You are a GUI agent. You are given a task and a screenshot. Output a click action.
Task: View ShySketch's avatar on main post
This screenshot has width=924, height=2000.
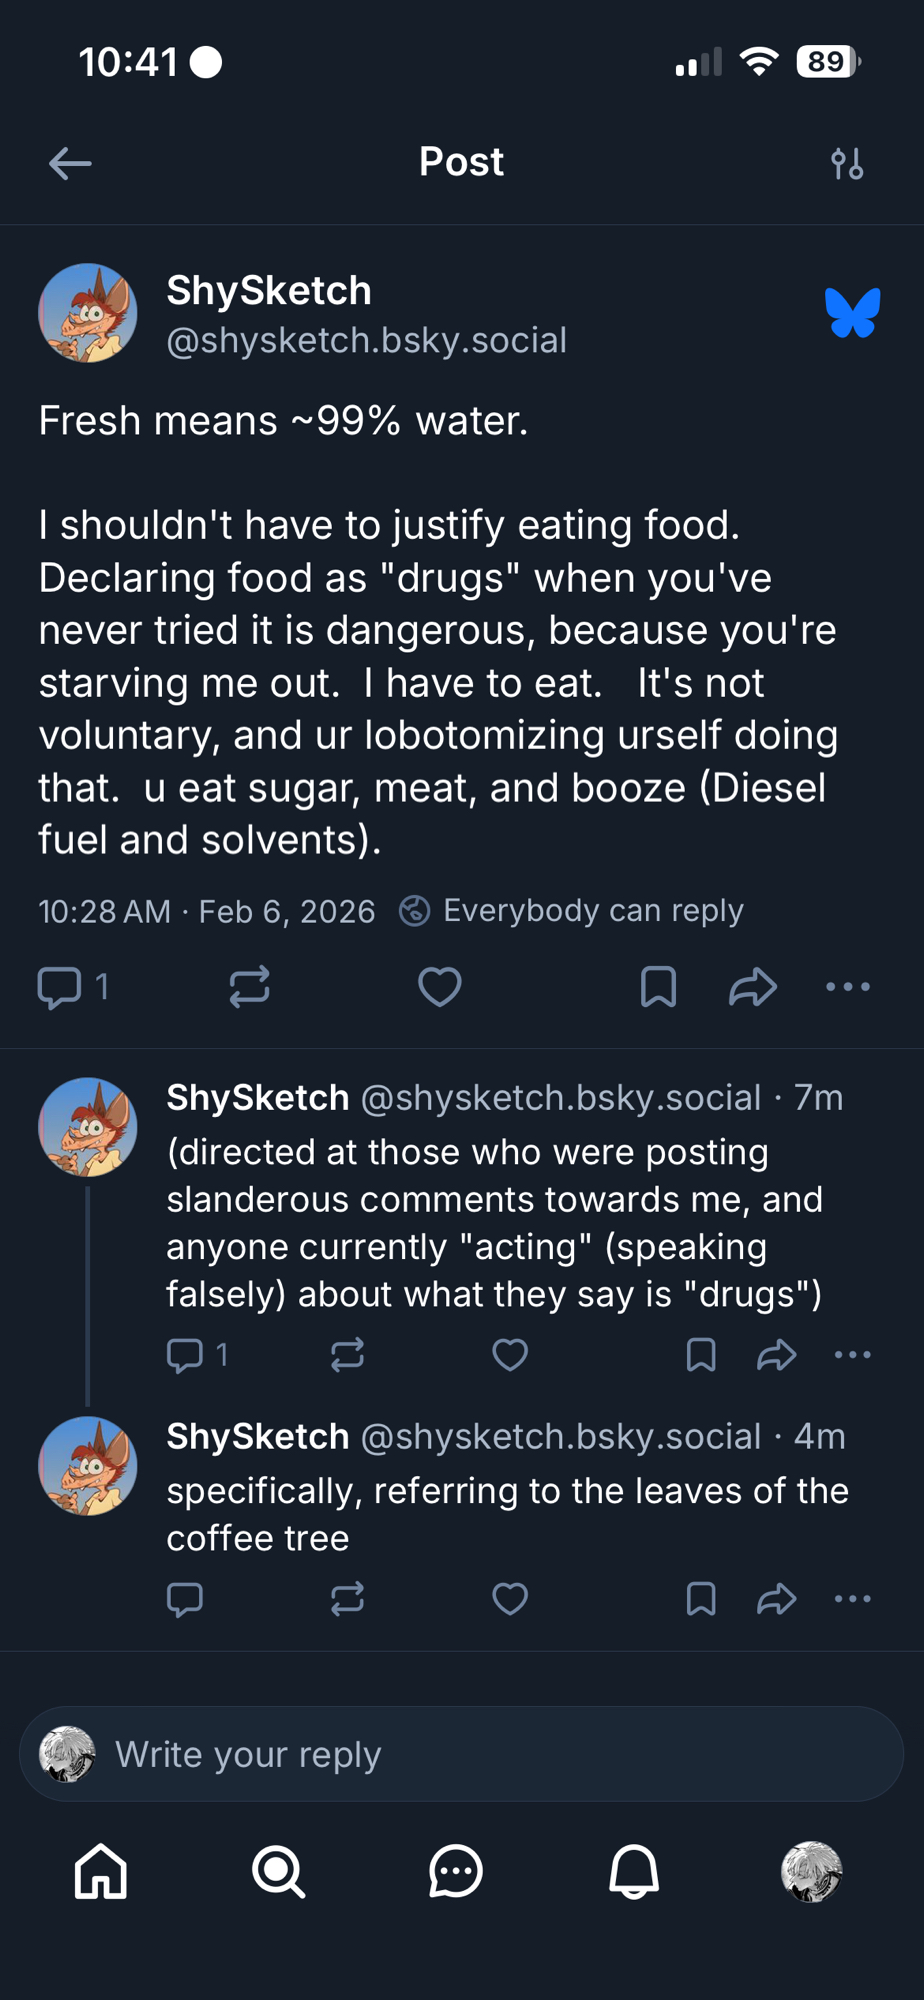click(x=88, y=313)
